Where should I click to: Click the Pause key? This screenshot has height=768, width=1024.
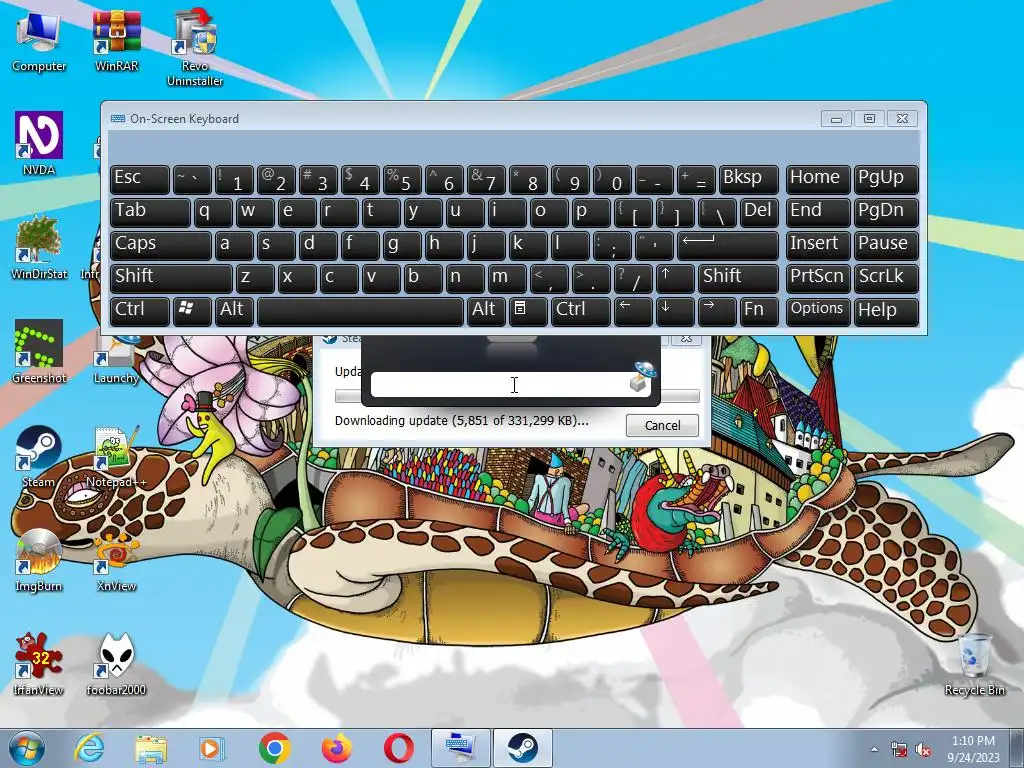coord(886,244)
